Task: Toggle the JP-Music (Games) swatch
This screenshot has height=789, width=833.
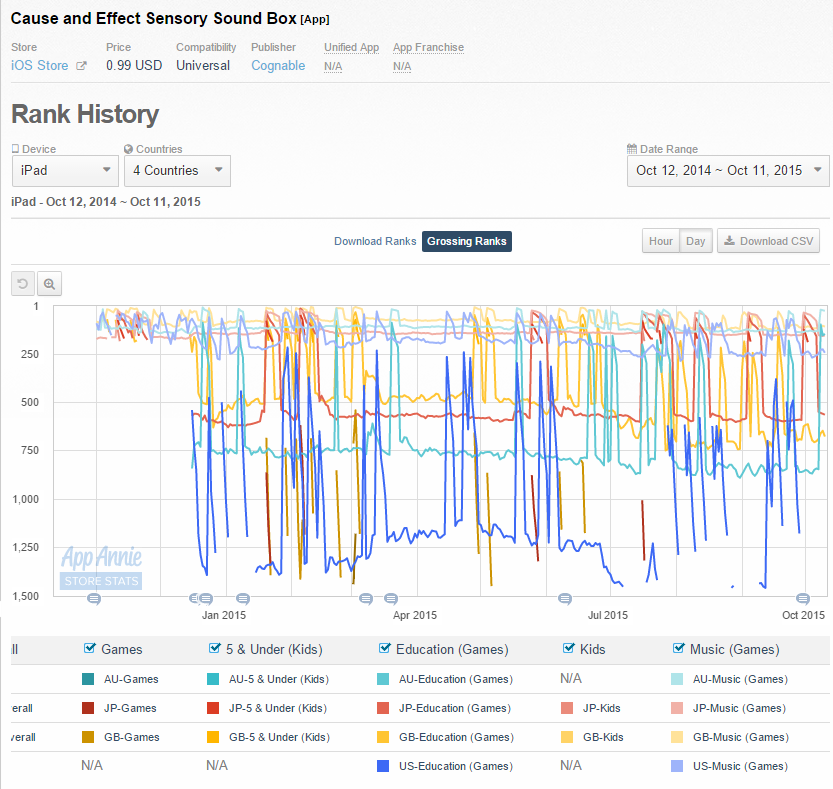Action: (x=677, y=708)
